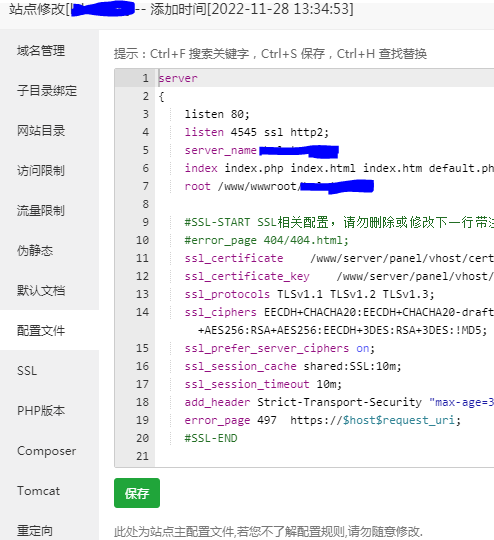Click line number 1 in gutter
This screenshot has height=540, width=494.
coord(145,78)
